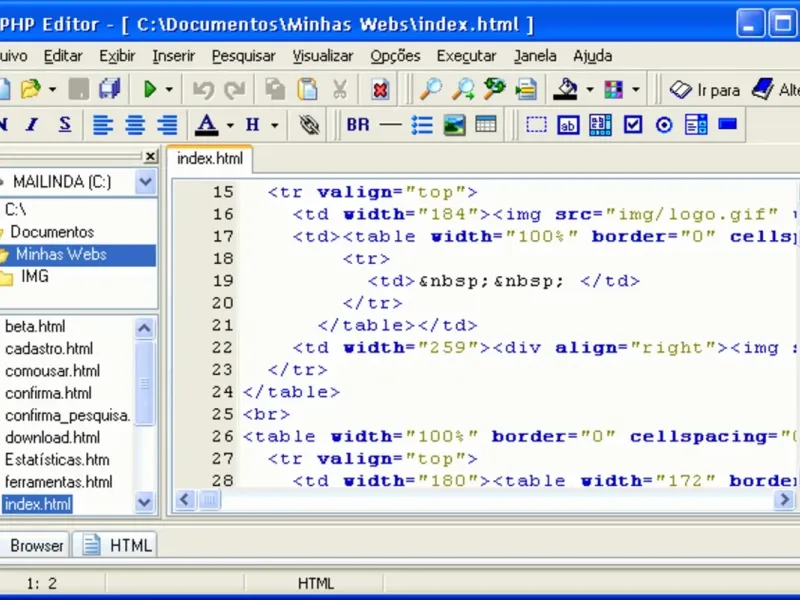800x600 pixels.
Task: Click the find magnifier icon
Action: [x=431, y=89]
